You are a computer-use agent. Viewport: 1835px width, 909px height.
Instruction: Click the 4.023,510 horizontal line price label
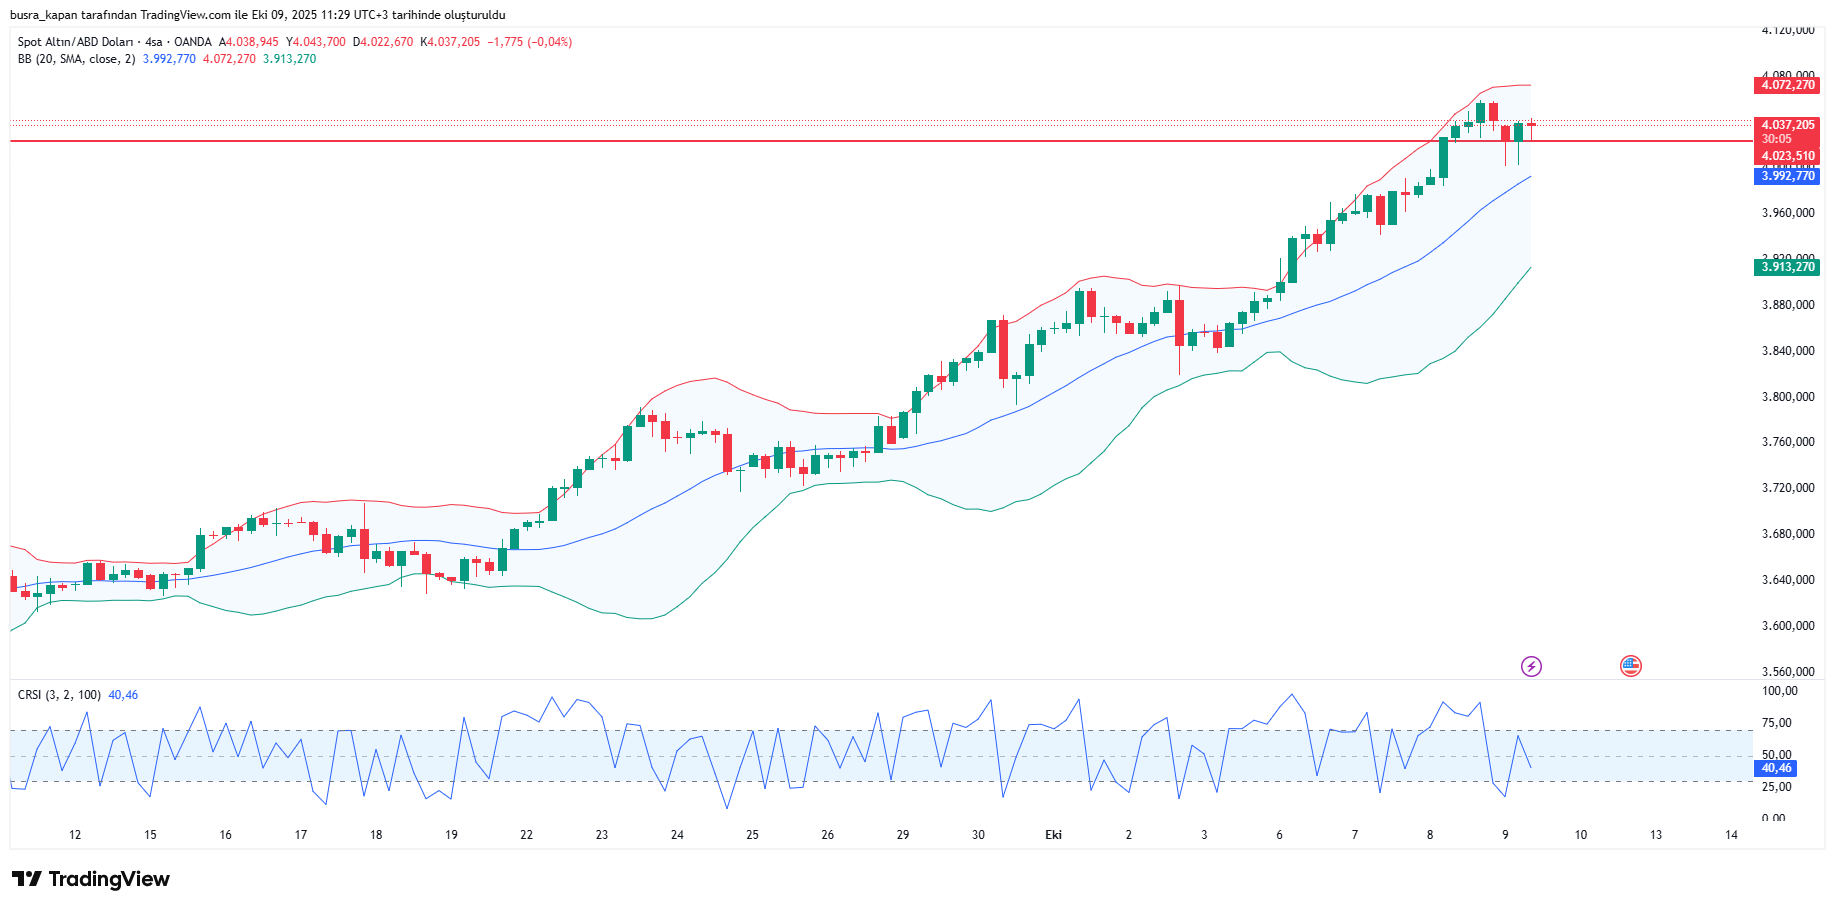coord(1787,156)
